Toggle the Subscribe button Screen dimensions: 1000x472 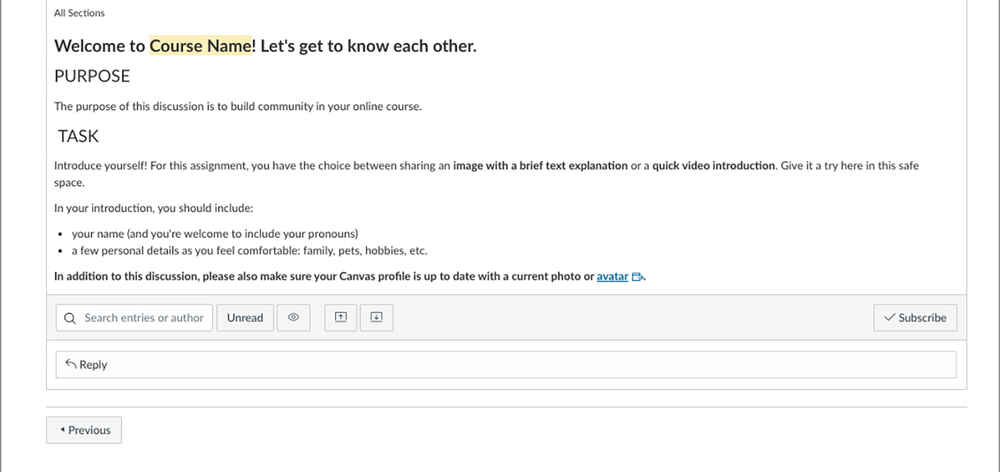(x=915, y=318)
